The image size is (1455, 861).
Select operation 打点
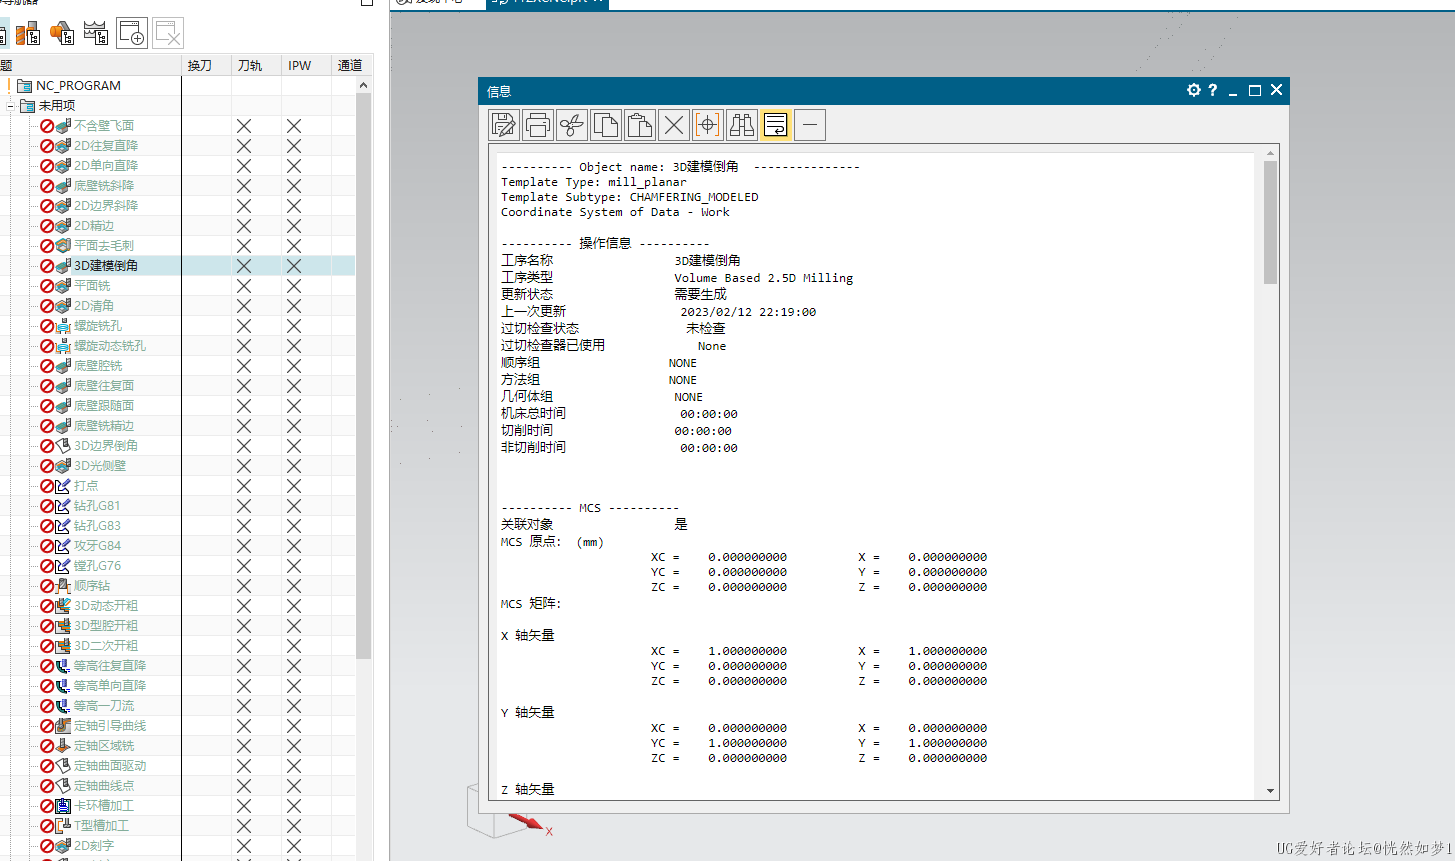coord(86,486)
